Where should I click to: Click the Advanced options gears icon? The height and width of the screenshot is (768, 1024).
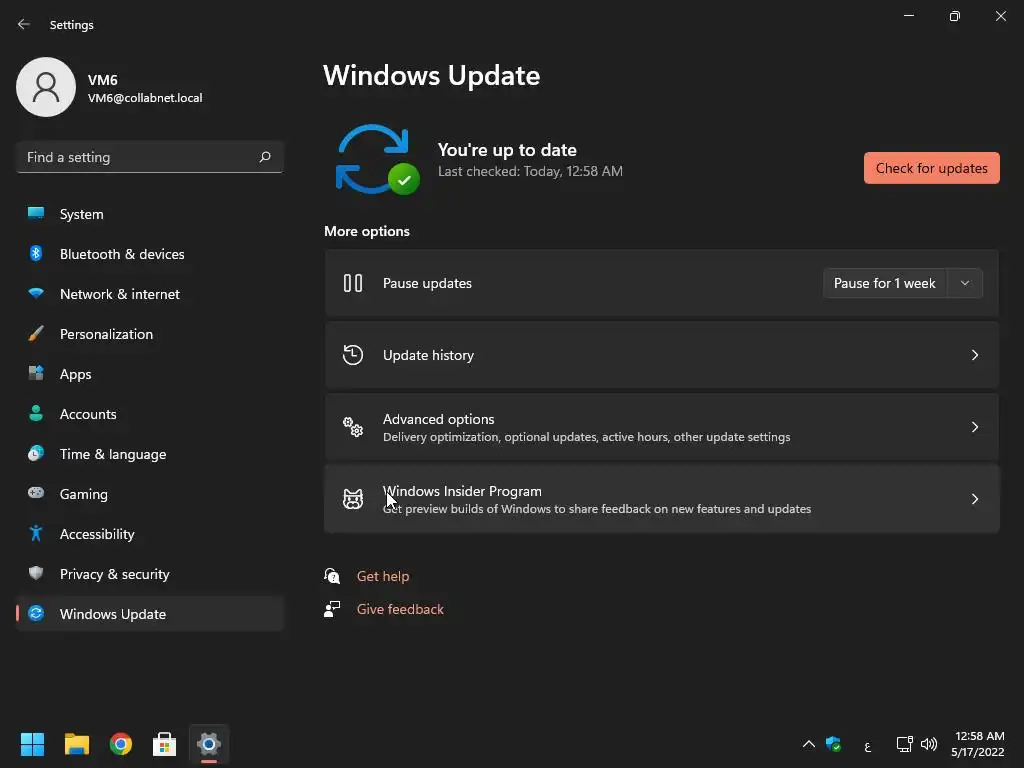[353, 426]
